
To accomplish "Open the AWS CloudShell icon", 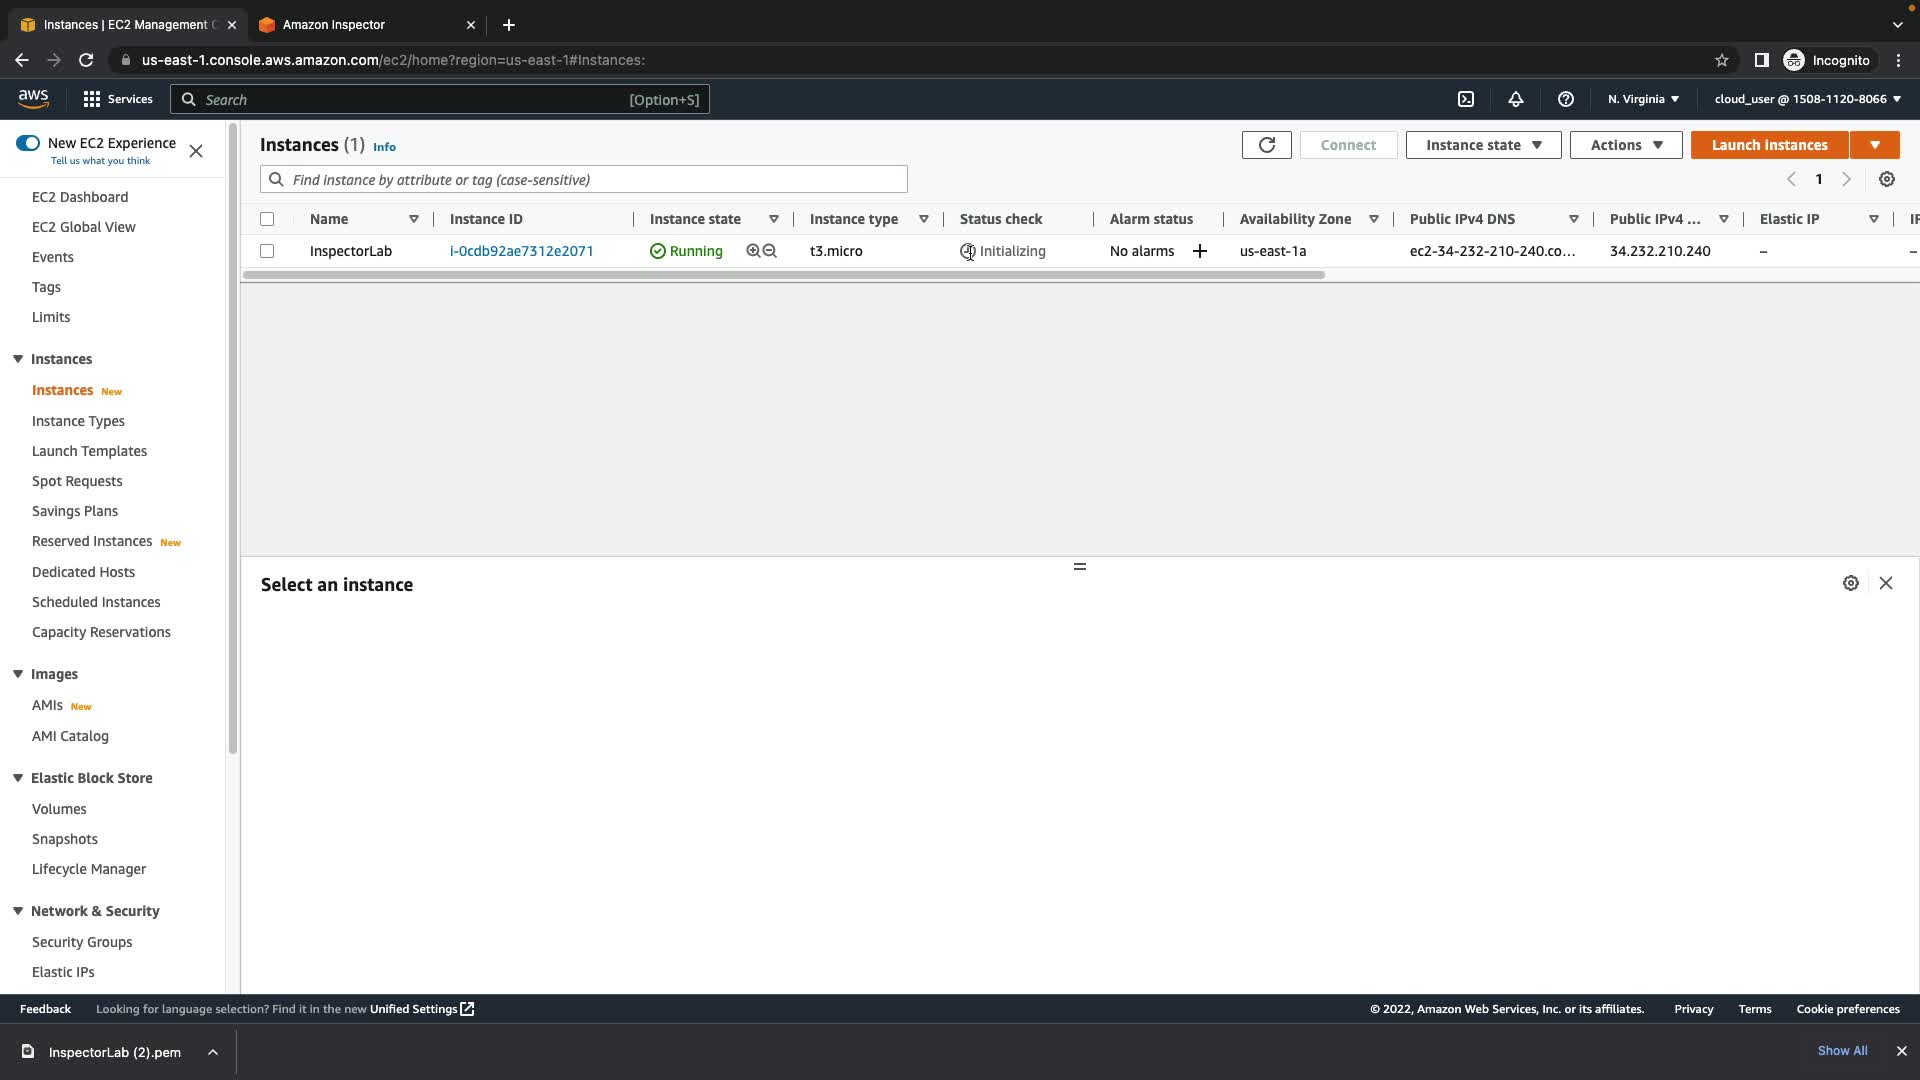I will tap(1466, 99).
